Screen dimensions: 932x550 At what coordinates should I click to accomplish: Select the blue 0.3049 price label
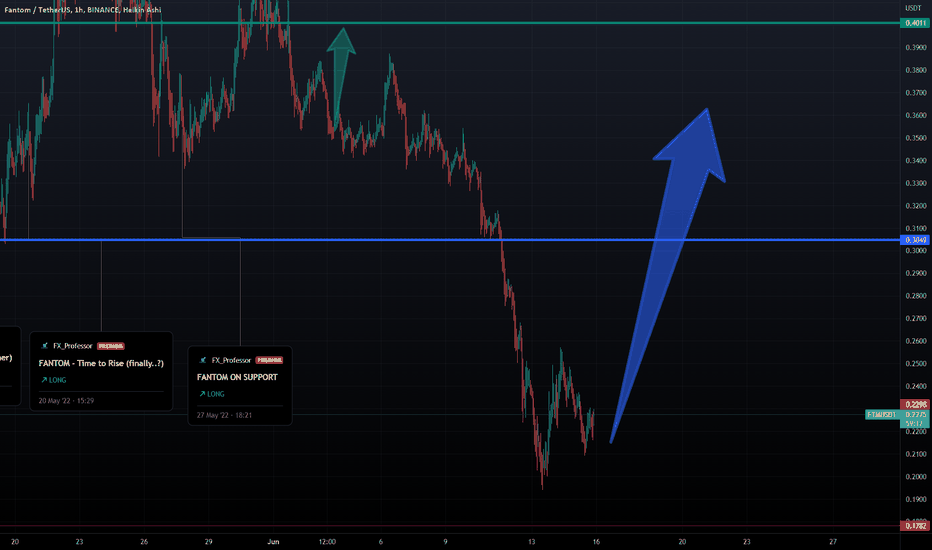tap(915, 240)
